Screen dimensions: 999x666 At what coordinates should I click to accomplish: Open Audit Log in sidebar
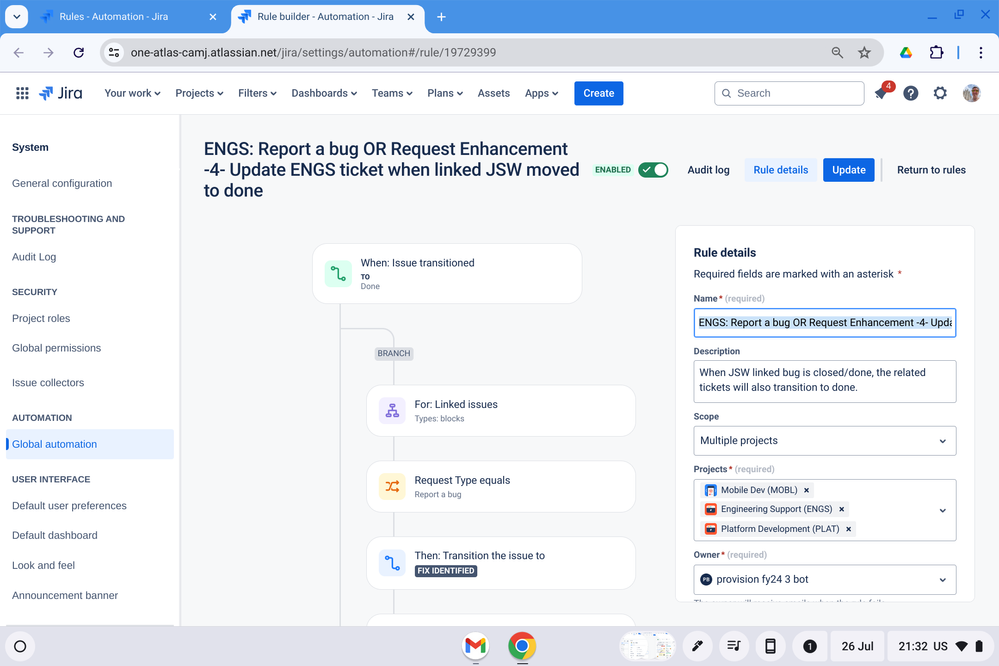click(34, 257)
